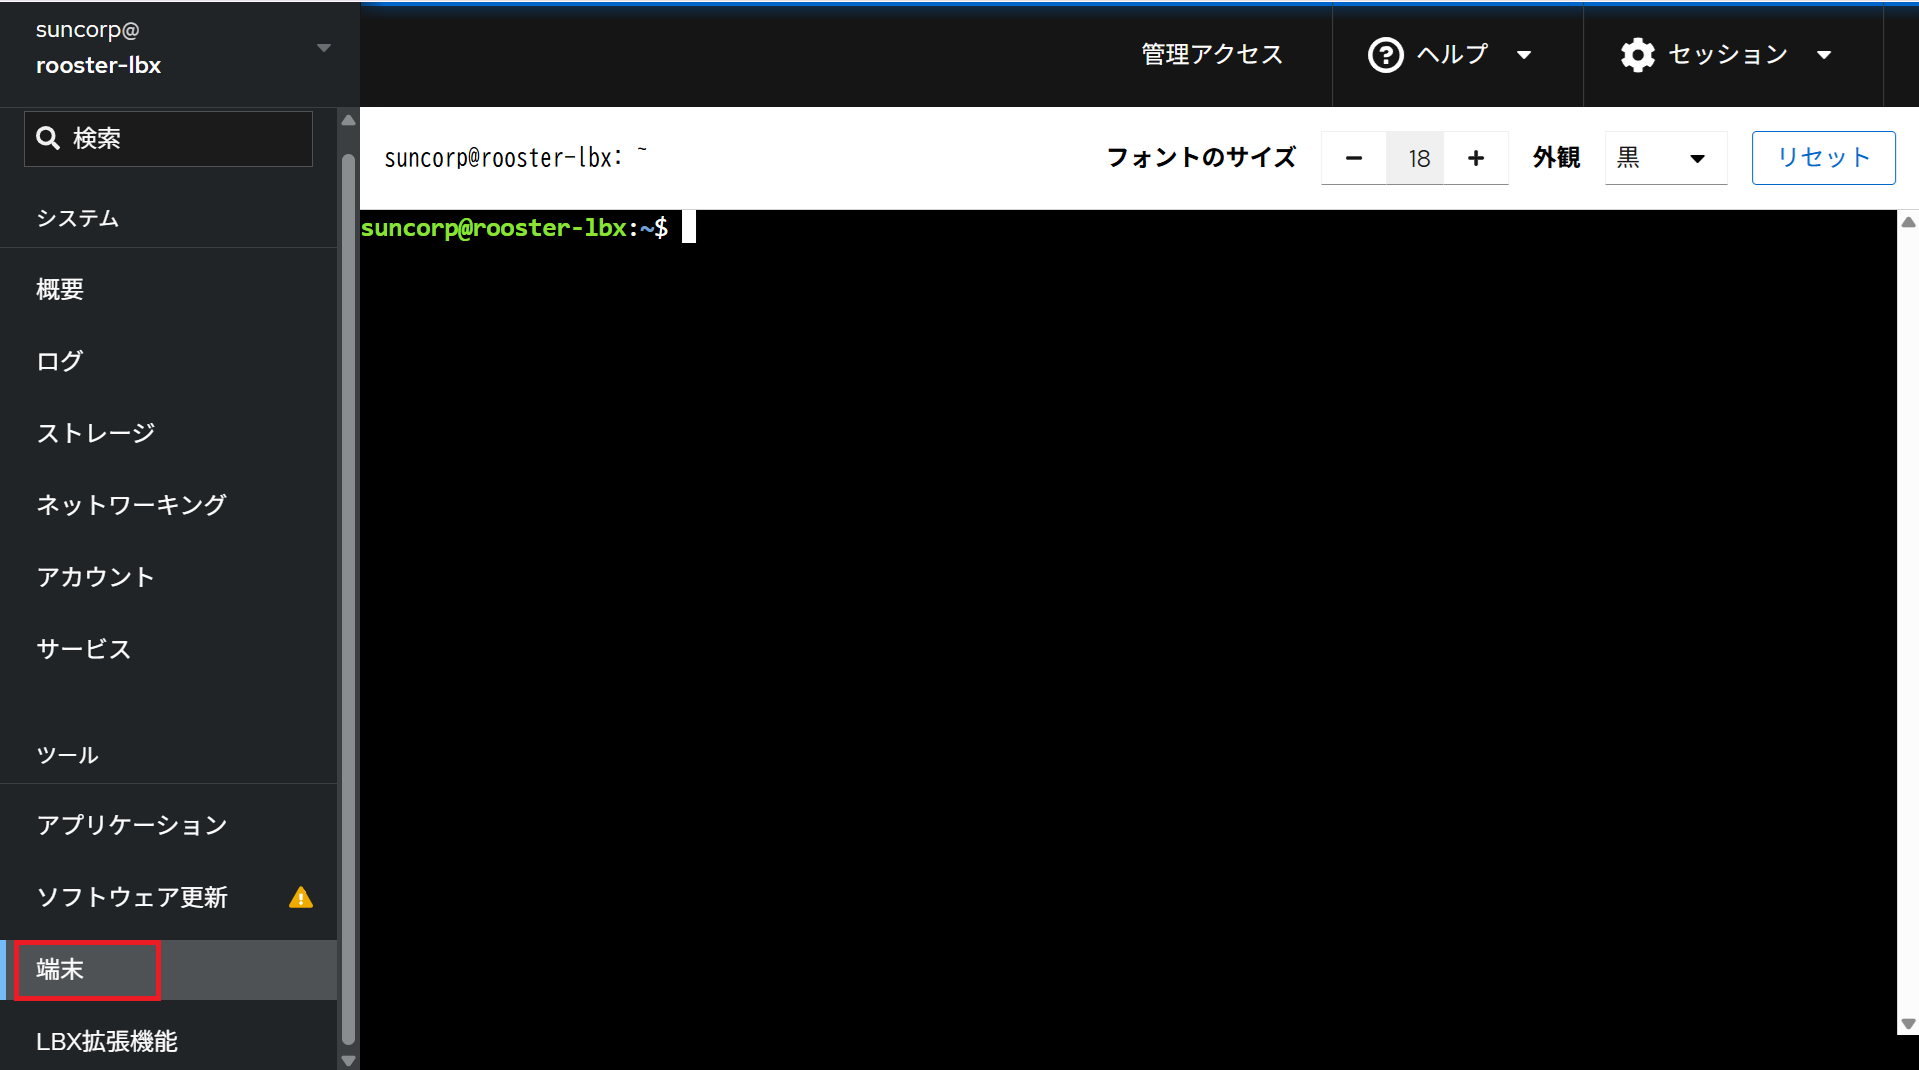
Task: Click the terminal scrollbar down arrow
Action: click(x=1908, y=1024)
